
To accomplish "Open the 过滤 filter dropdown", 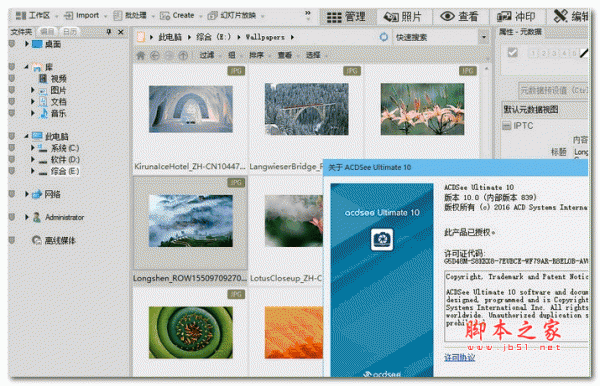I will pos(209,55).
